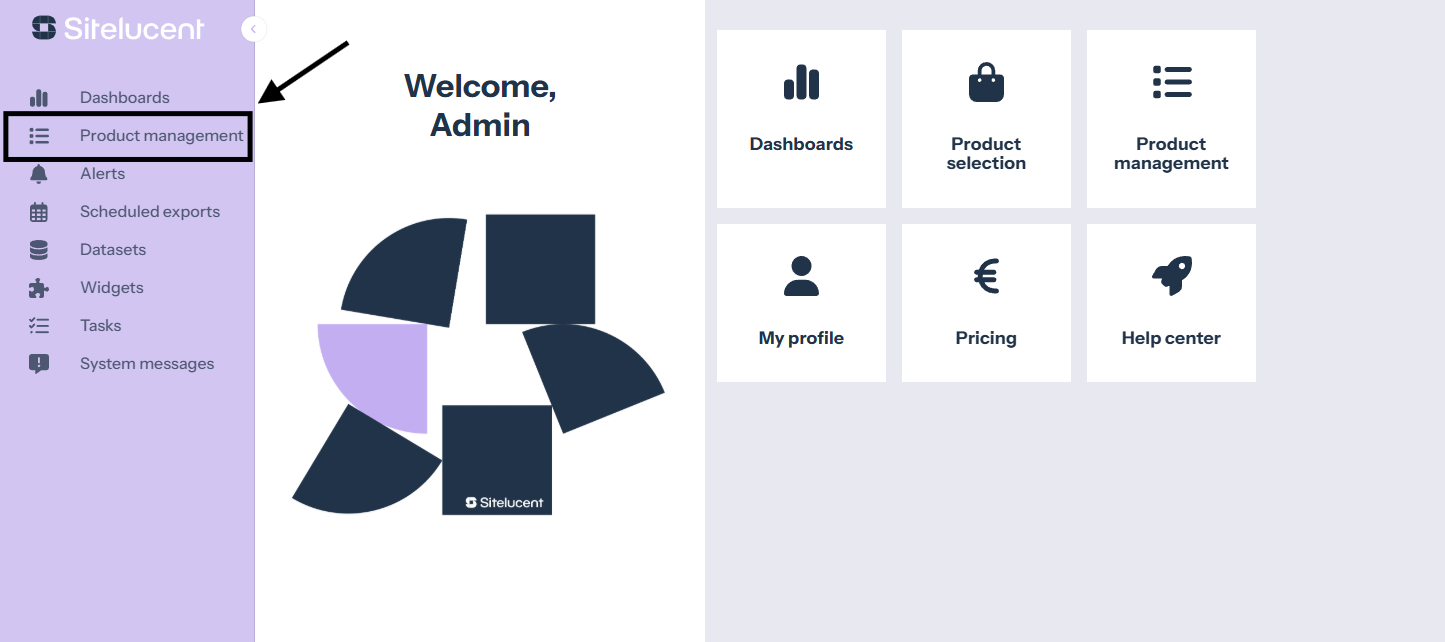Click the Tasks checklist icon
1445x642 pixels.
[39, 326]
